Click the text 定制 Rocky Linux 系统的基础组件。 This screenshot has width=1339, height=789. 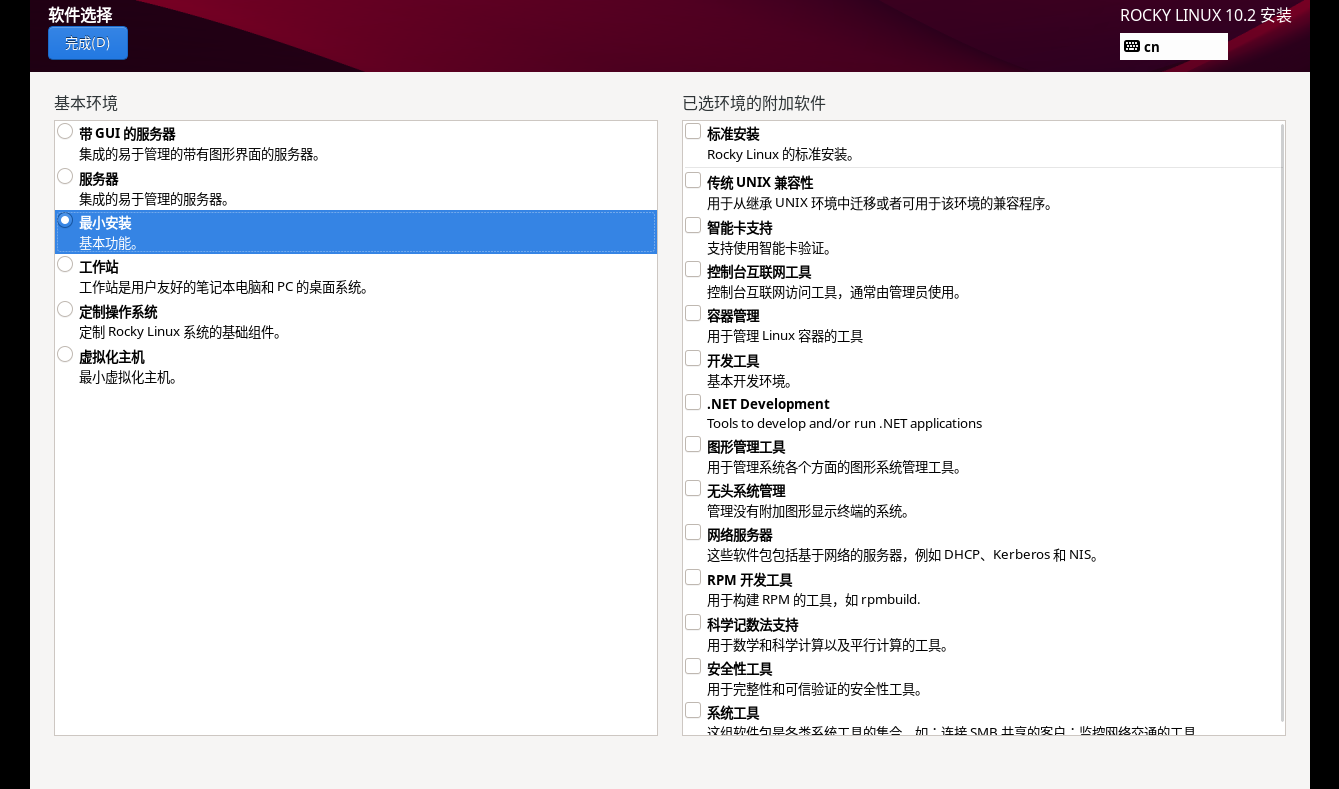tap(180, 333)
